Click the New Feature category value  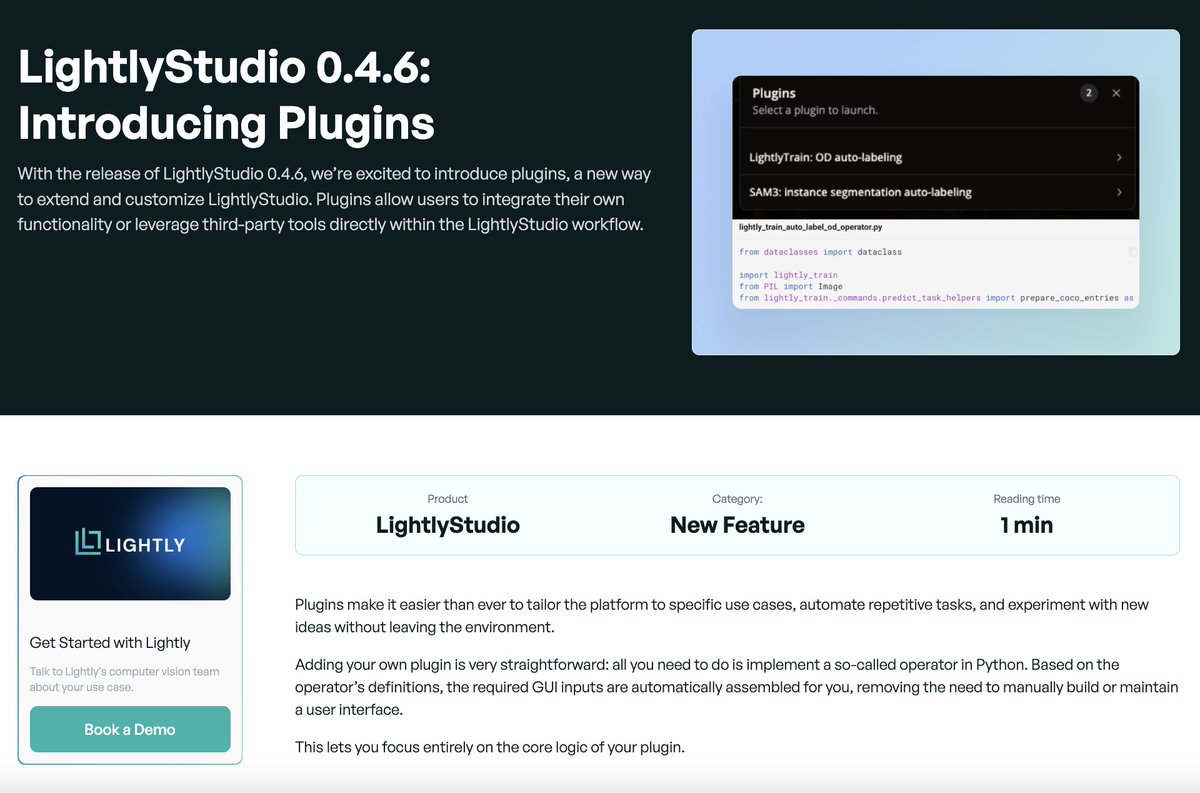(737, 524)
